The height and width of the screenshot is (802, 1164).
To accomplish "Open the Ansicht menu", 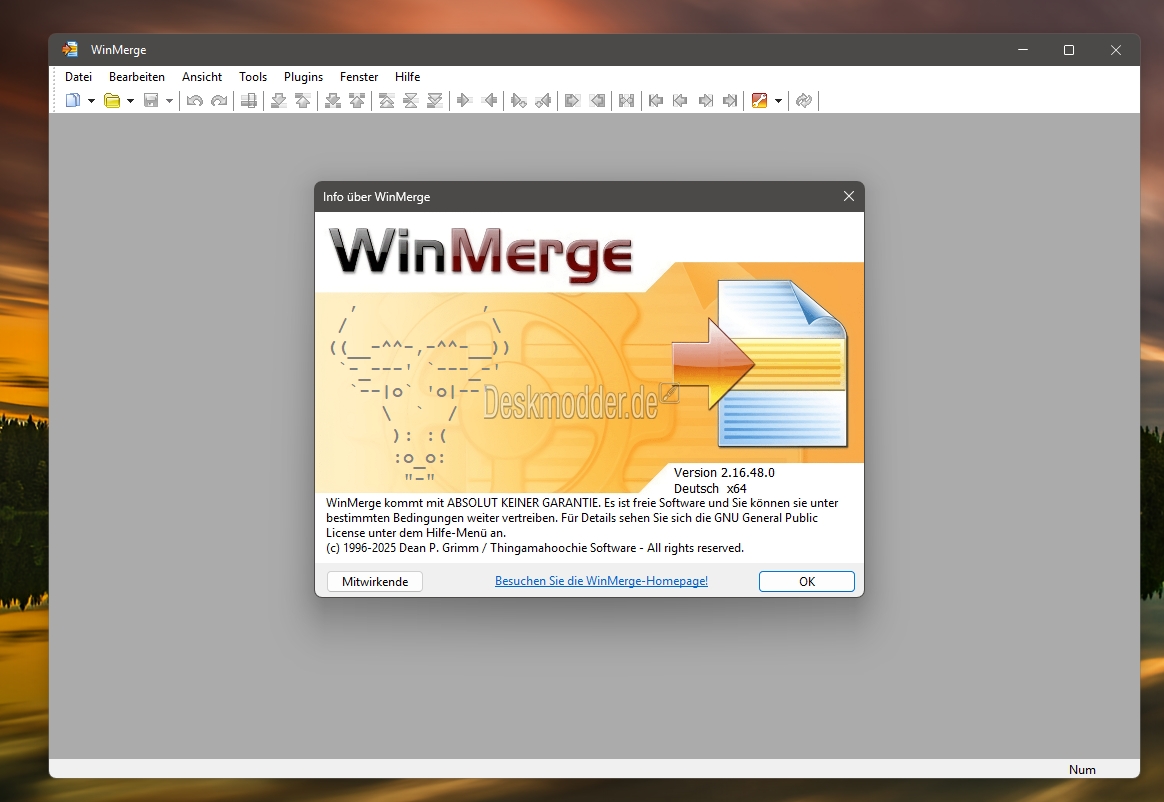I will [x=202, y=76].
